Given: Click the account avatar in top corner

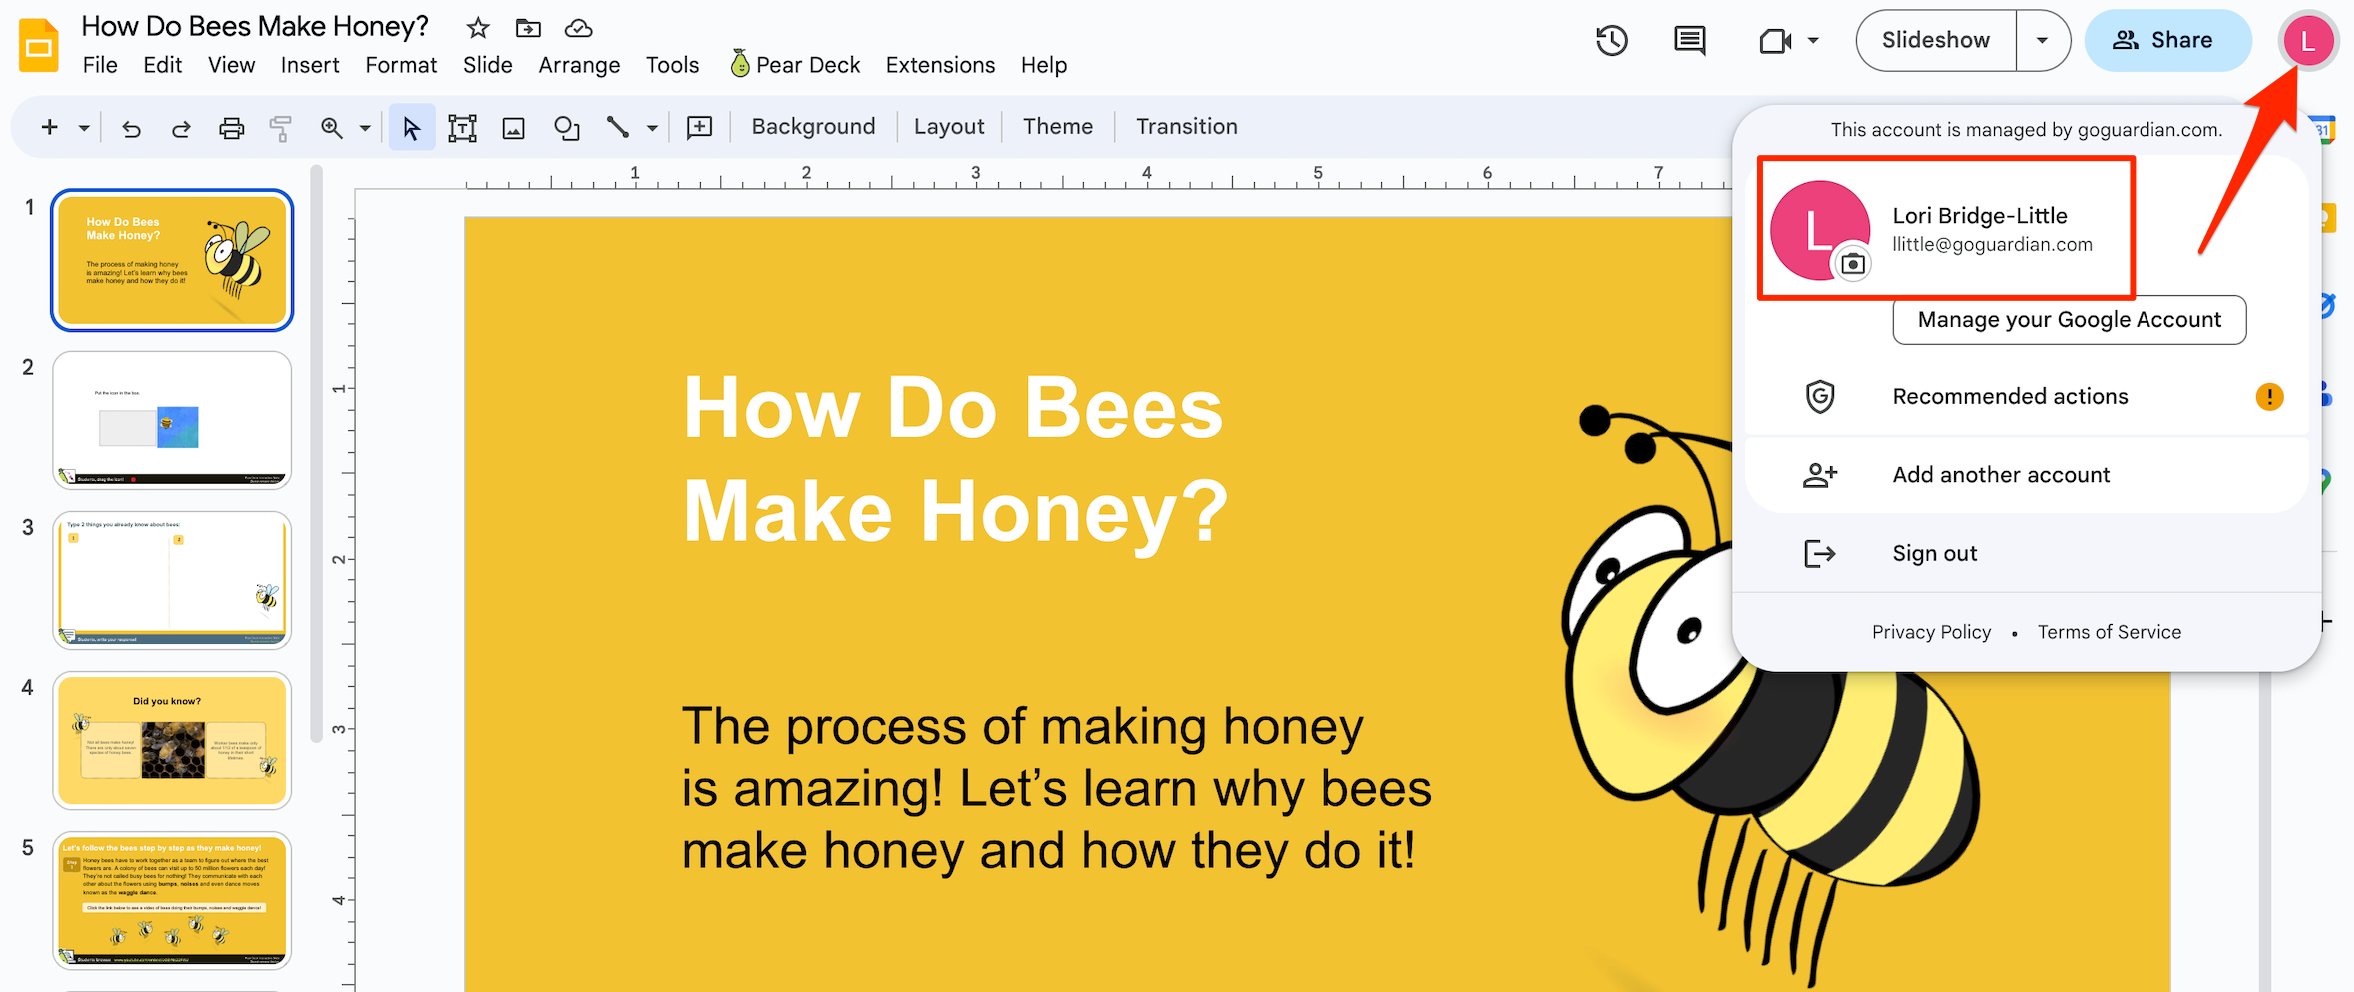Looking at the screenshot, I should coord(2307,41).
